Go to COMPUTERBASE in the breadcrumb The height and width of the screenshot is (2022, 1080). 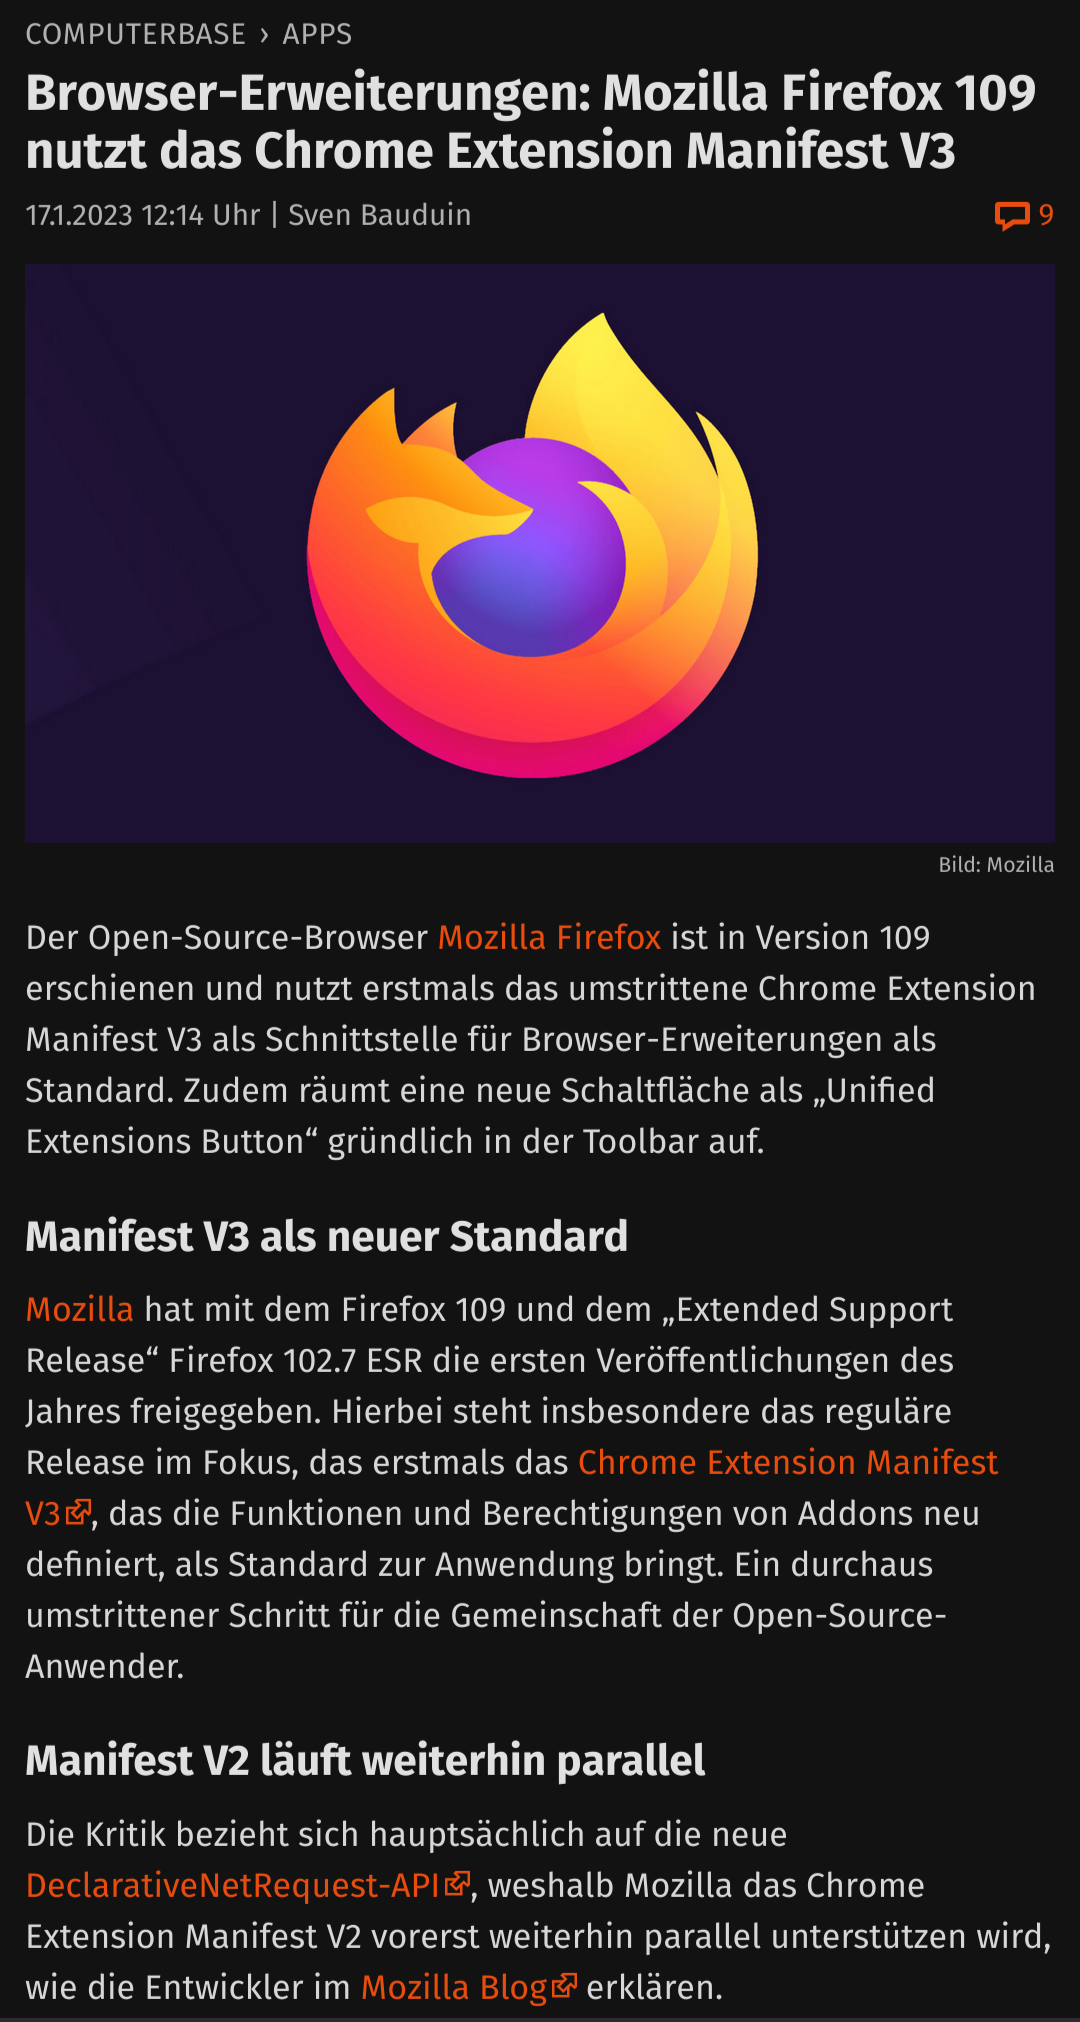[135, 34]
